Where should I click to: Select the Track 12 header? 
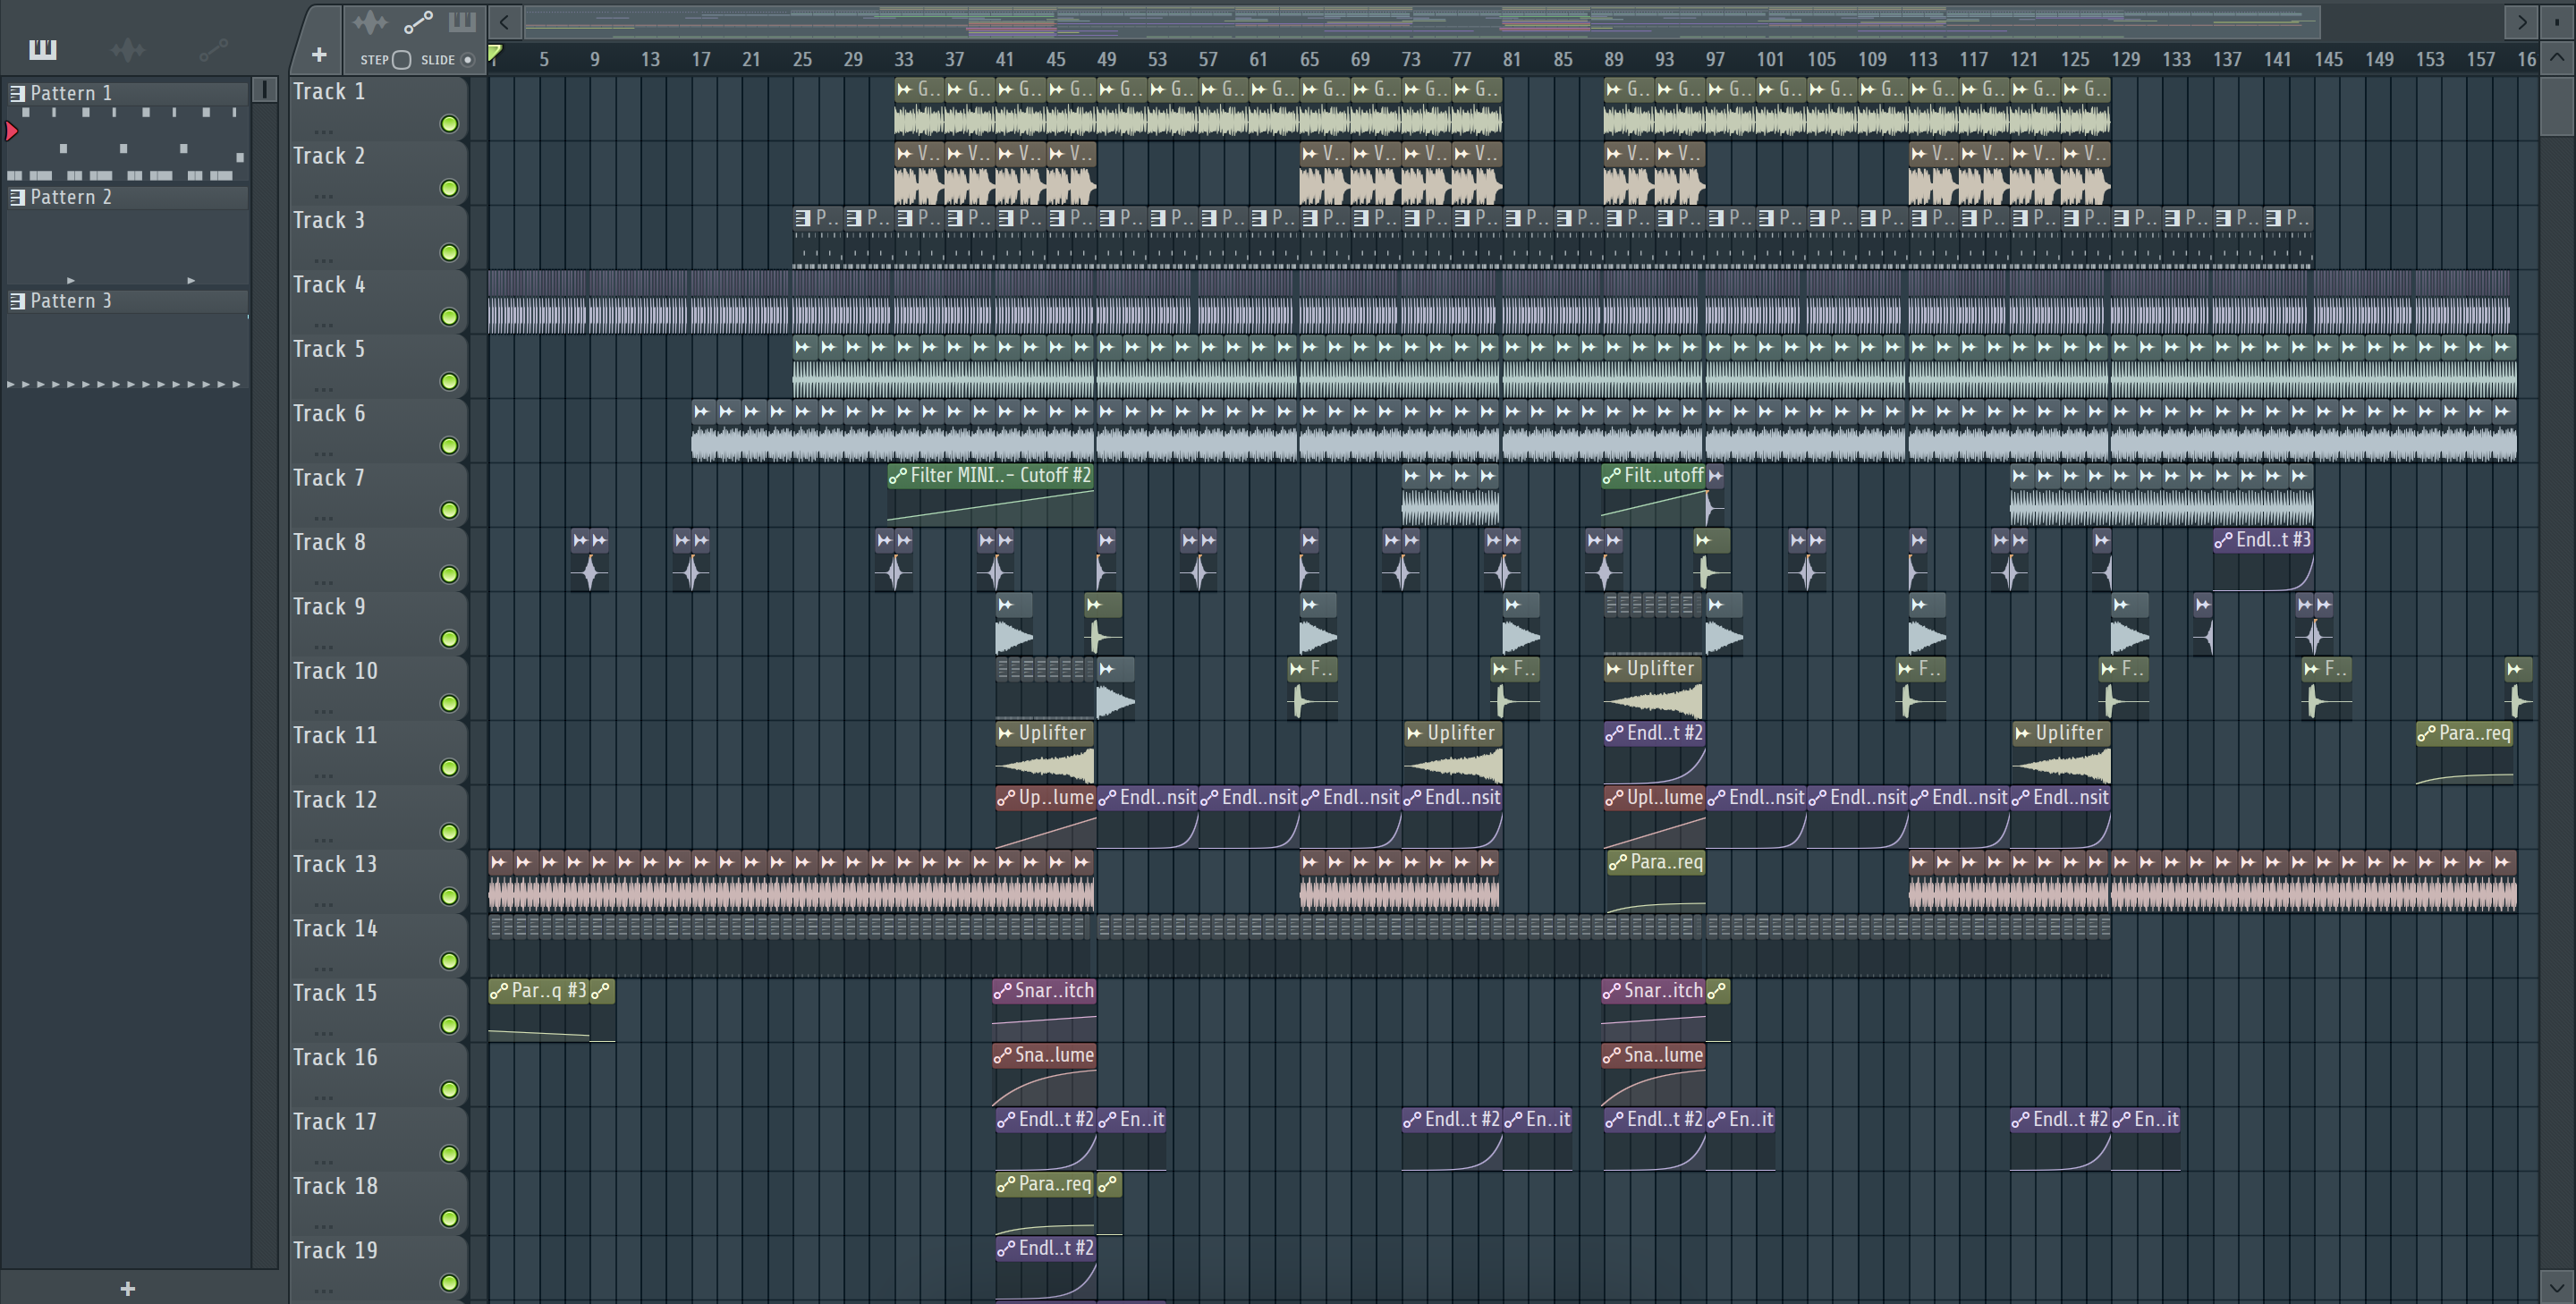(x=378, y=817)
